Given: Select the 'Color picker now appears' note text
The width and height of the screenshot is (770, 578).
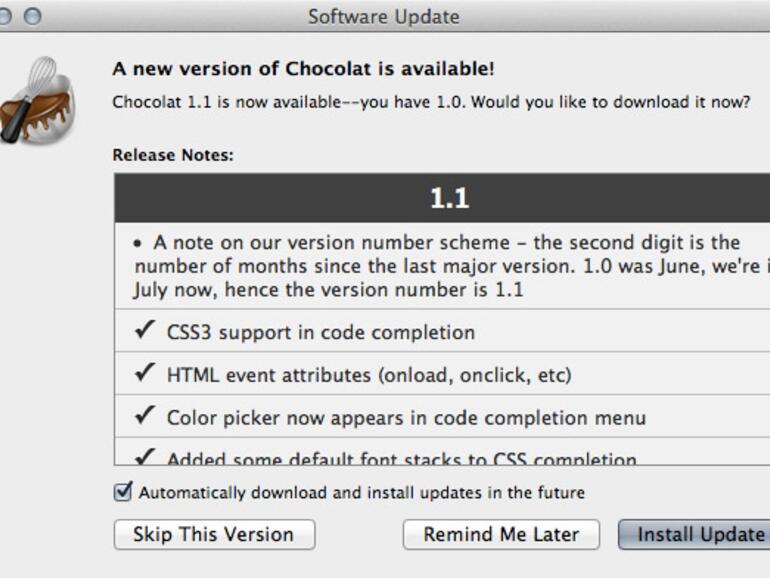Looking at the screenshot, I should (406, 418).
